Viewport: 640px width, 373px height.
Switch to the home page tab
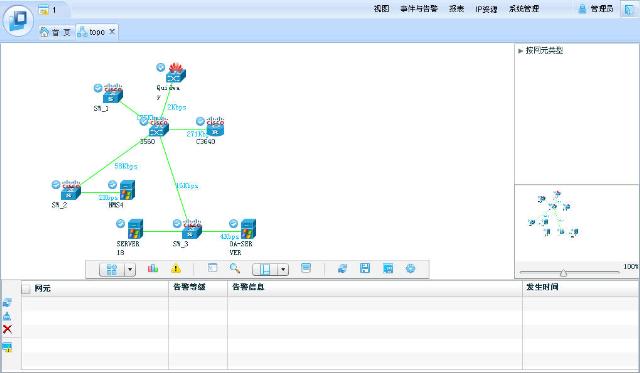56,32
